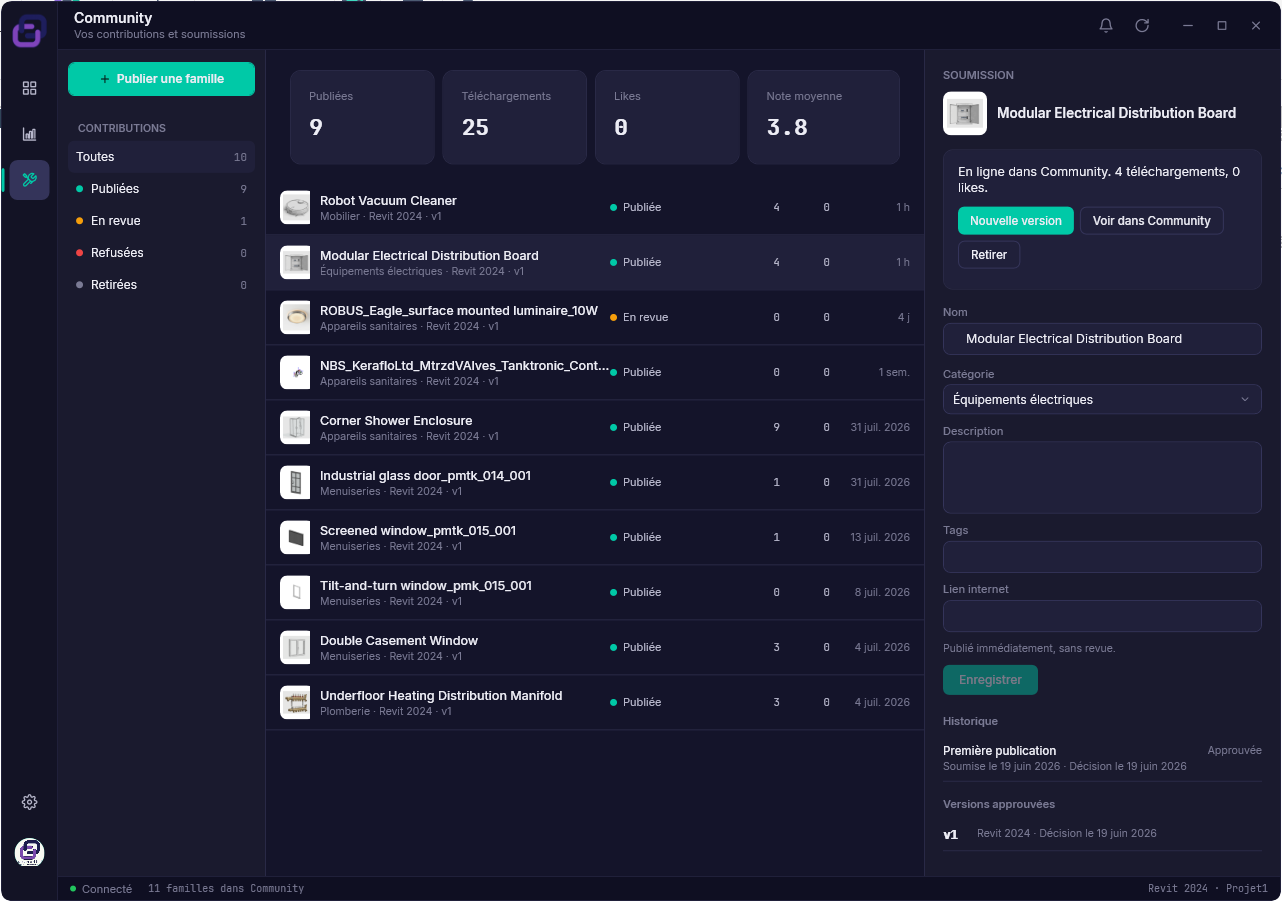This screenshot has height=902, width=1282.
Task: Click Voir dans Community button
Action: (1151, 221)
